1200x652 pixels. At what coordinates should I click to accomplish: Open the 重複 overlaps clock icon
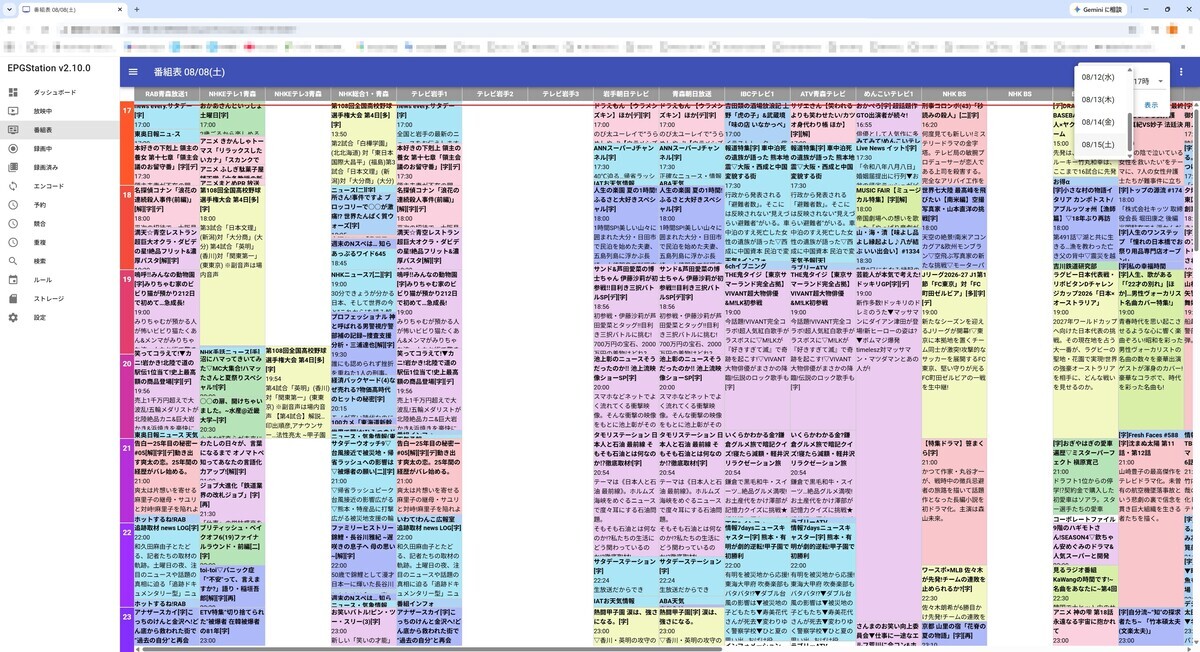tap(14, 242)
